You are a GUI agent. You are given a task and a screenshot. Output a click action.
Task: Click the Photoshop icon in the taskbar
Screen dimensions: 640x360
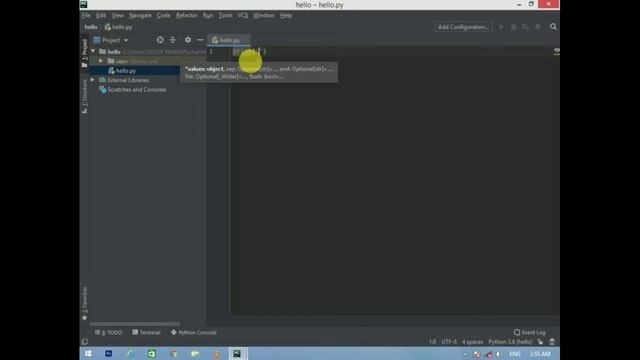coord(109,353)
